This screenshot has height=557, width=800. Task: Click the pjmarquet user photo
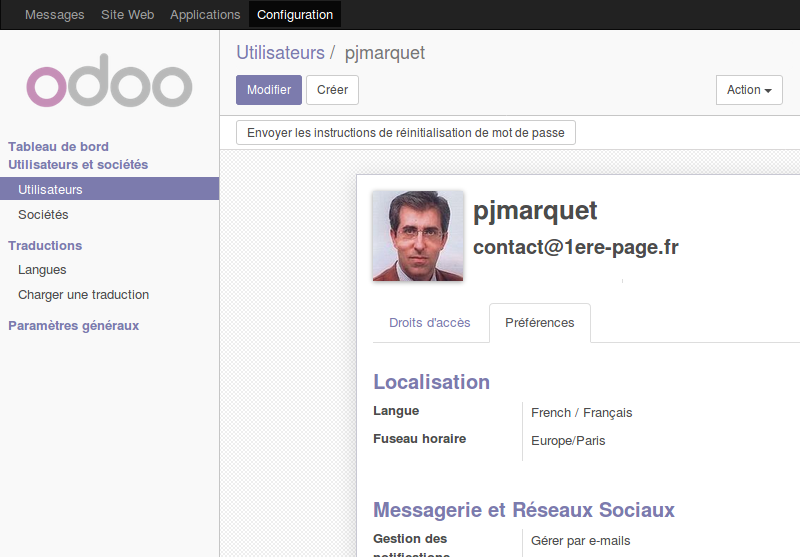point(418,236)
